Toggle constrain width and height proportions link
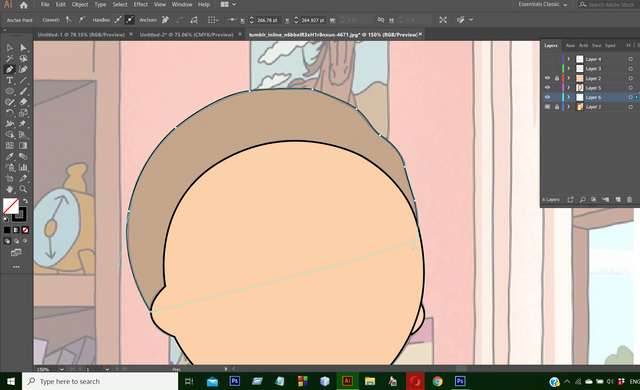Screen dimensions: 640x390 point(381,20)
